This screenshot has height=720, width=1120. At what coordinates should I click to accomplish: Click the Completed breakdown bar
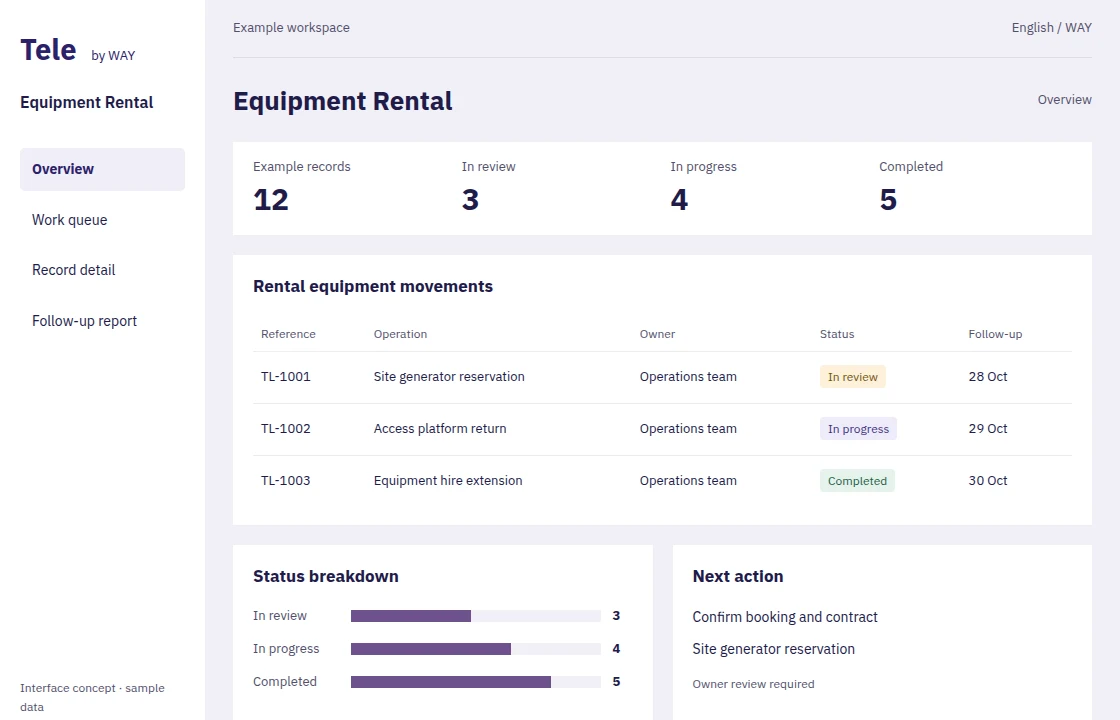[x=476, y=682]
